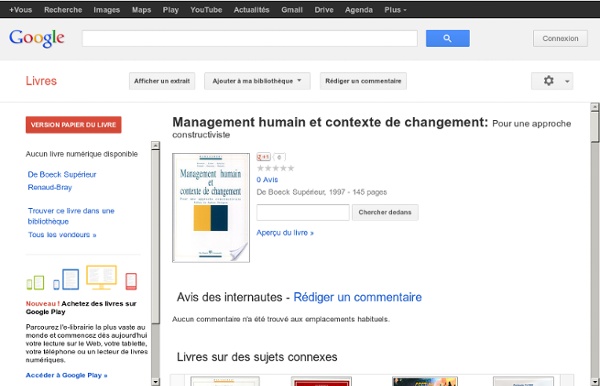Click the main Google search field
This screenshot has width=600, height=386.
[249, 39]
